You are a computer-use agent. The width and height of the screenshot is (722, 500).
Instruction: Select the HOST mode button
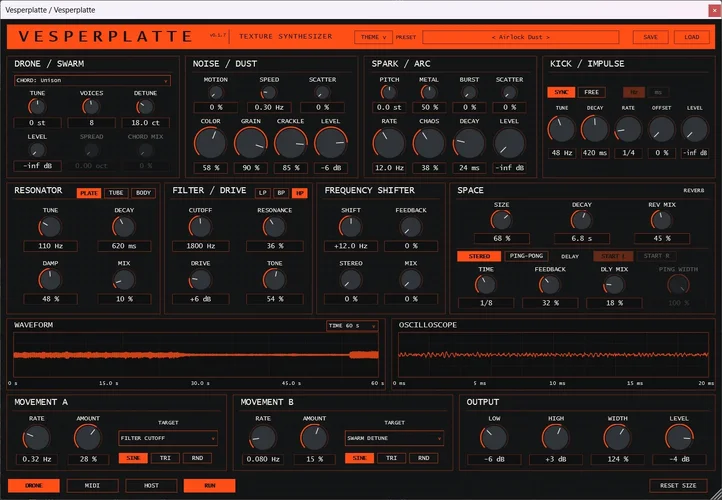point(151,485)
